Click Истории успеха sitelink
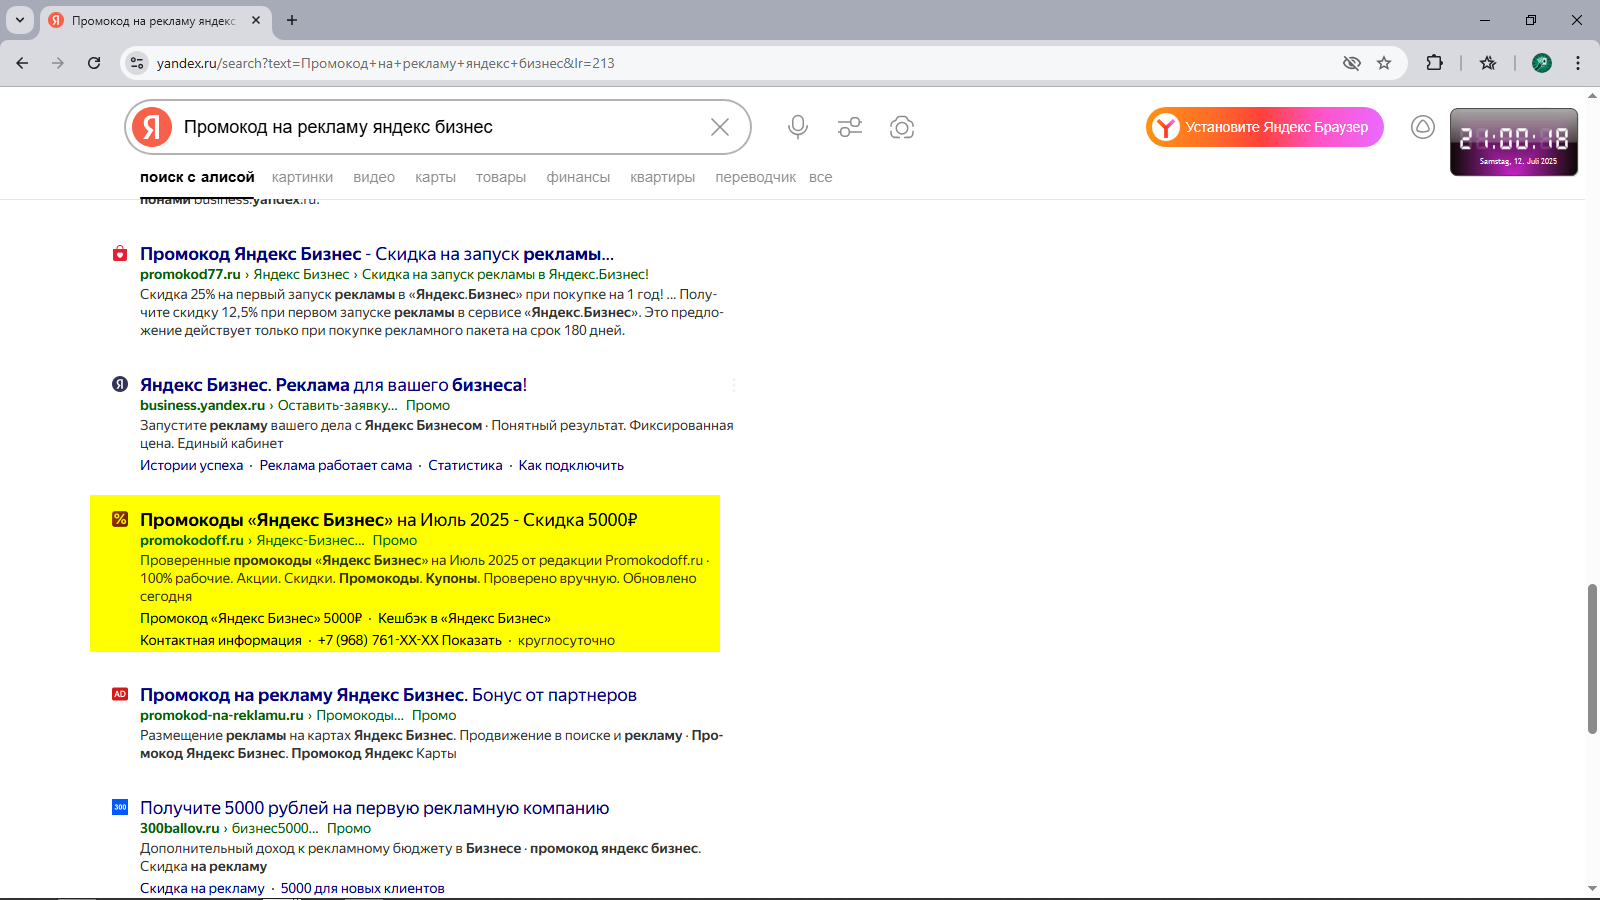 point(192,465)
